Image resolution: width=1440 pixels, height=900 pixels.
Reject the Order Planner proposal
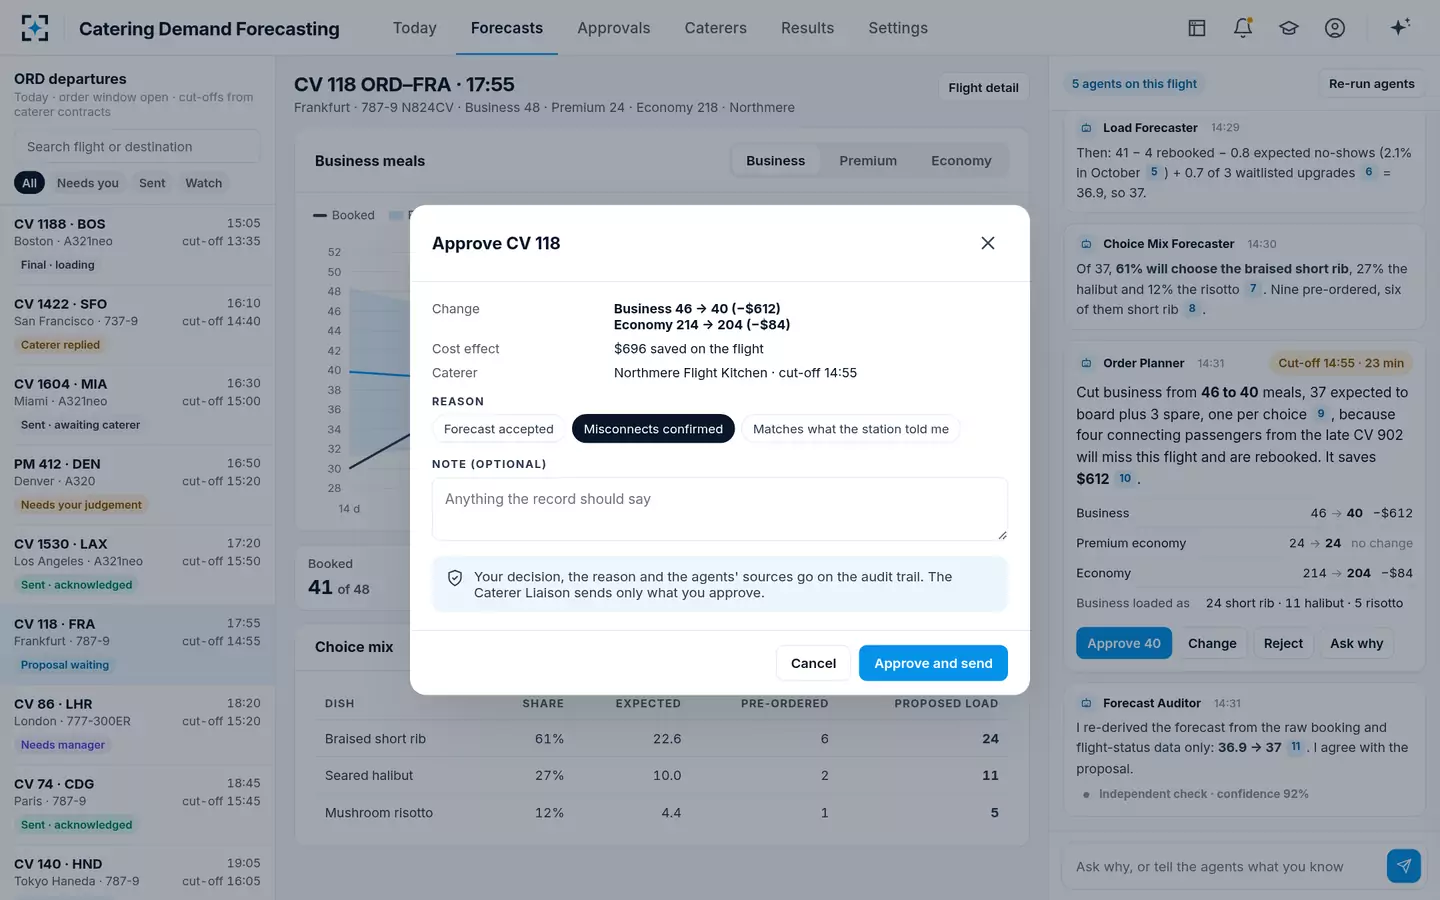point(1283,643)
